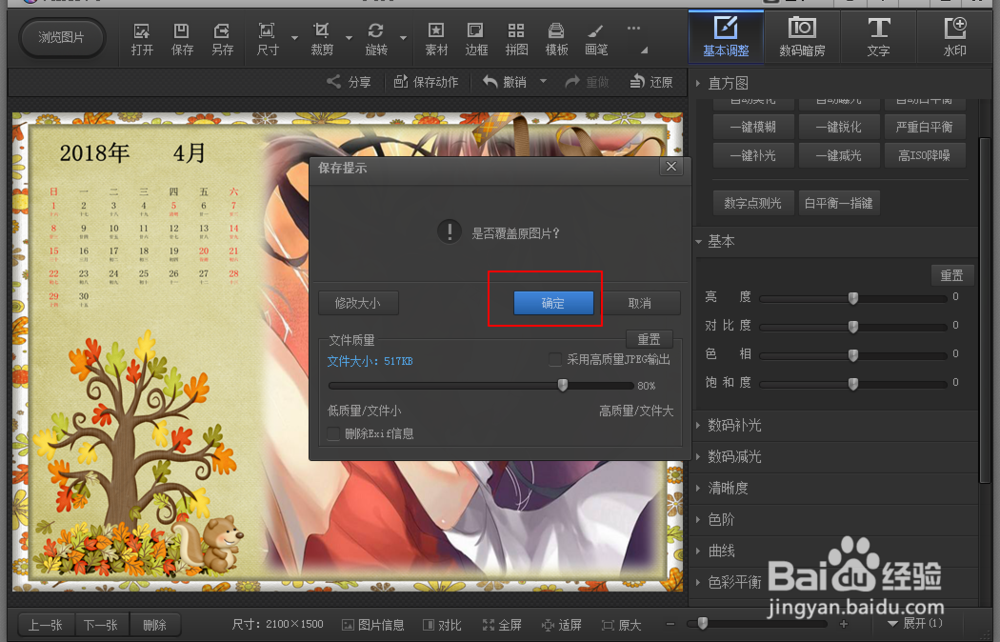1000x642 pixels.
Task: Tick the 删除Exif信息 checkbox
Action: [333, 434]
